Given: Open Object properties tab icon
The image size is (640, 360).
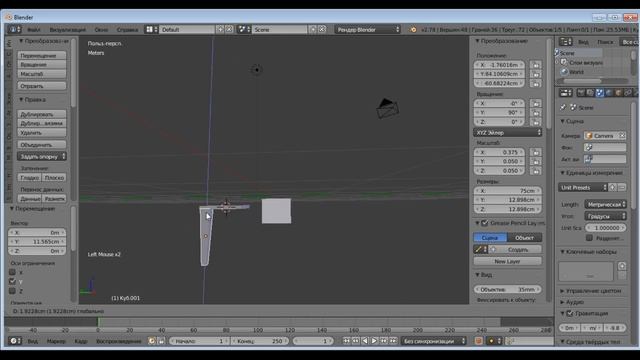Looking at the screenshot, I should pyautogui.click(x=618, y=93).
